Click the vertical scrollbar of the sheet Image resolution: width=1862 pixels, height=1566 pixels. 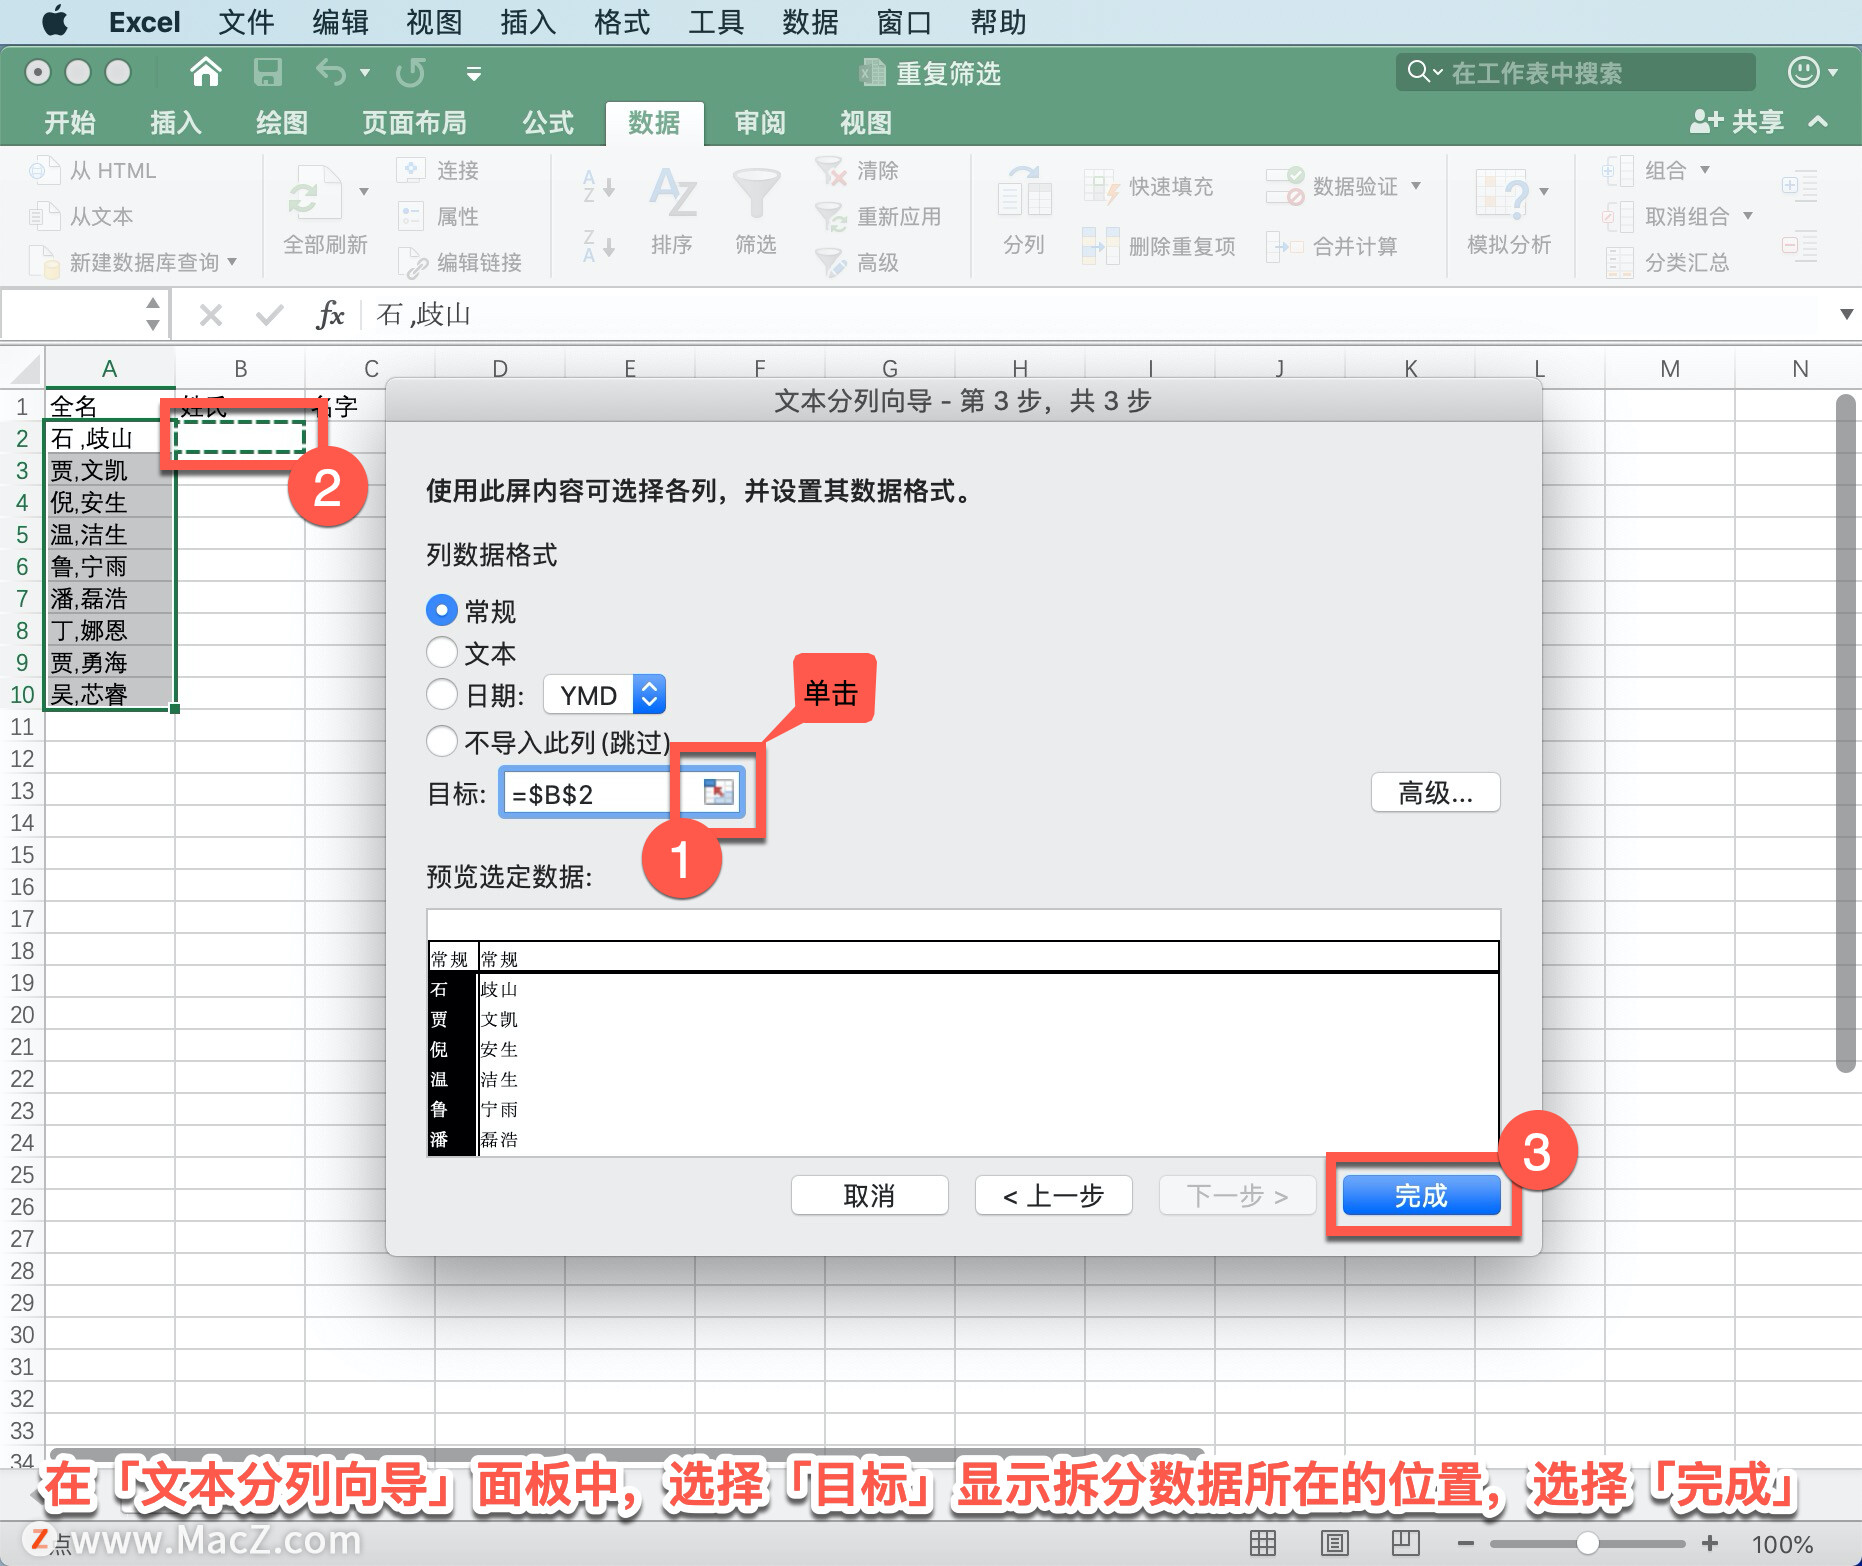click(1846, 733)
